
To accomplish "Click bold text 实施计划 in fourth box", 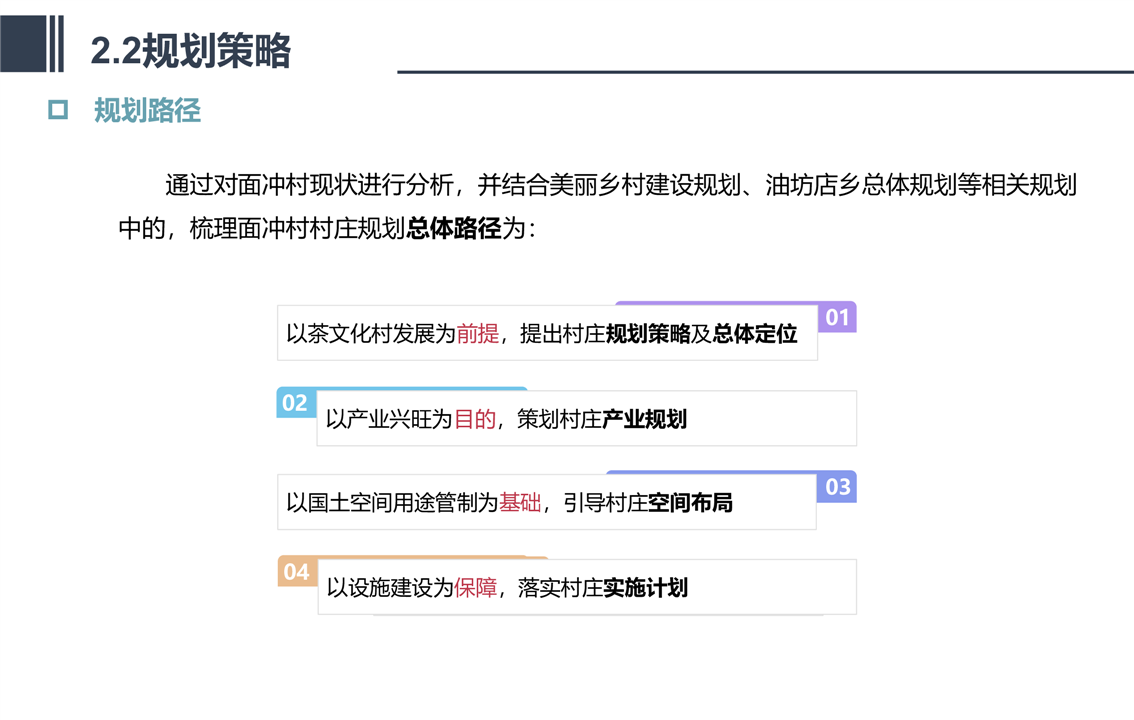I will (645, 588).
